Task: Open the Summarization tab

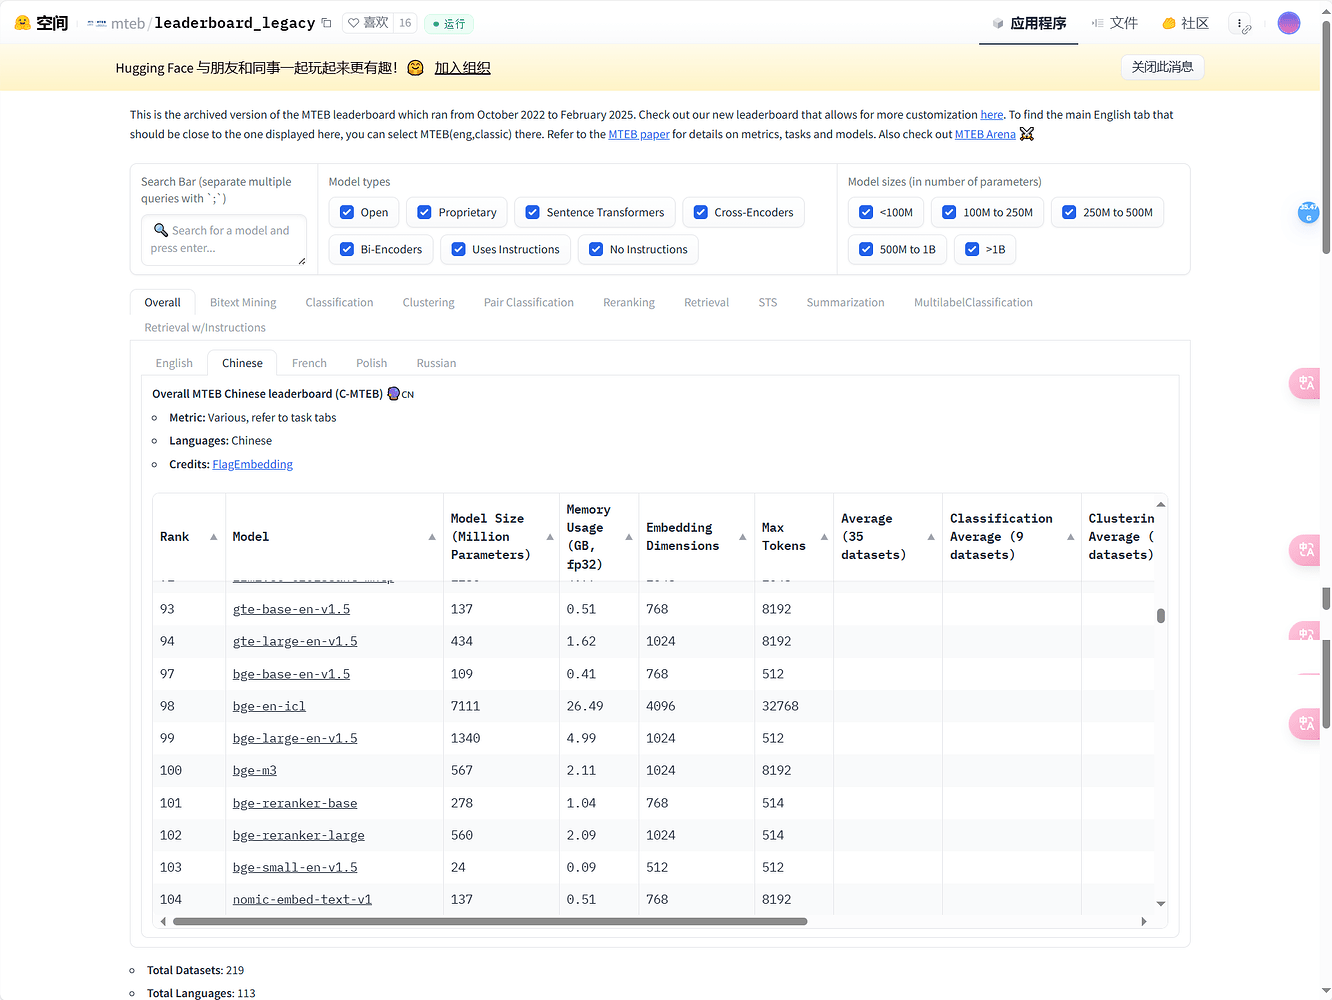Action: point(845,302)
